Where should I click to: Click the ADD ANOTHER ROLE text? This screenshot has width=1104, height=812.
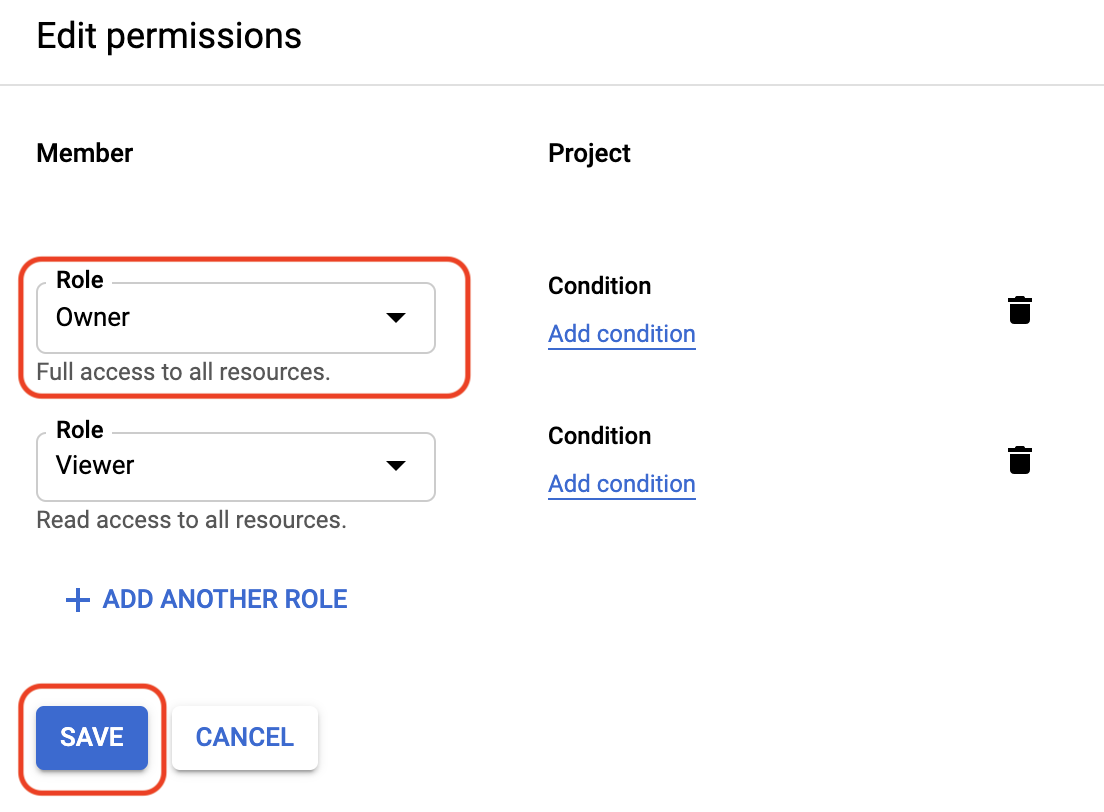pos(225,599)
